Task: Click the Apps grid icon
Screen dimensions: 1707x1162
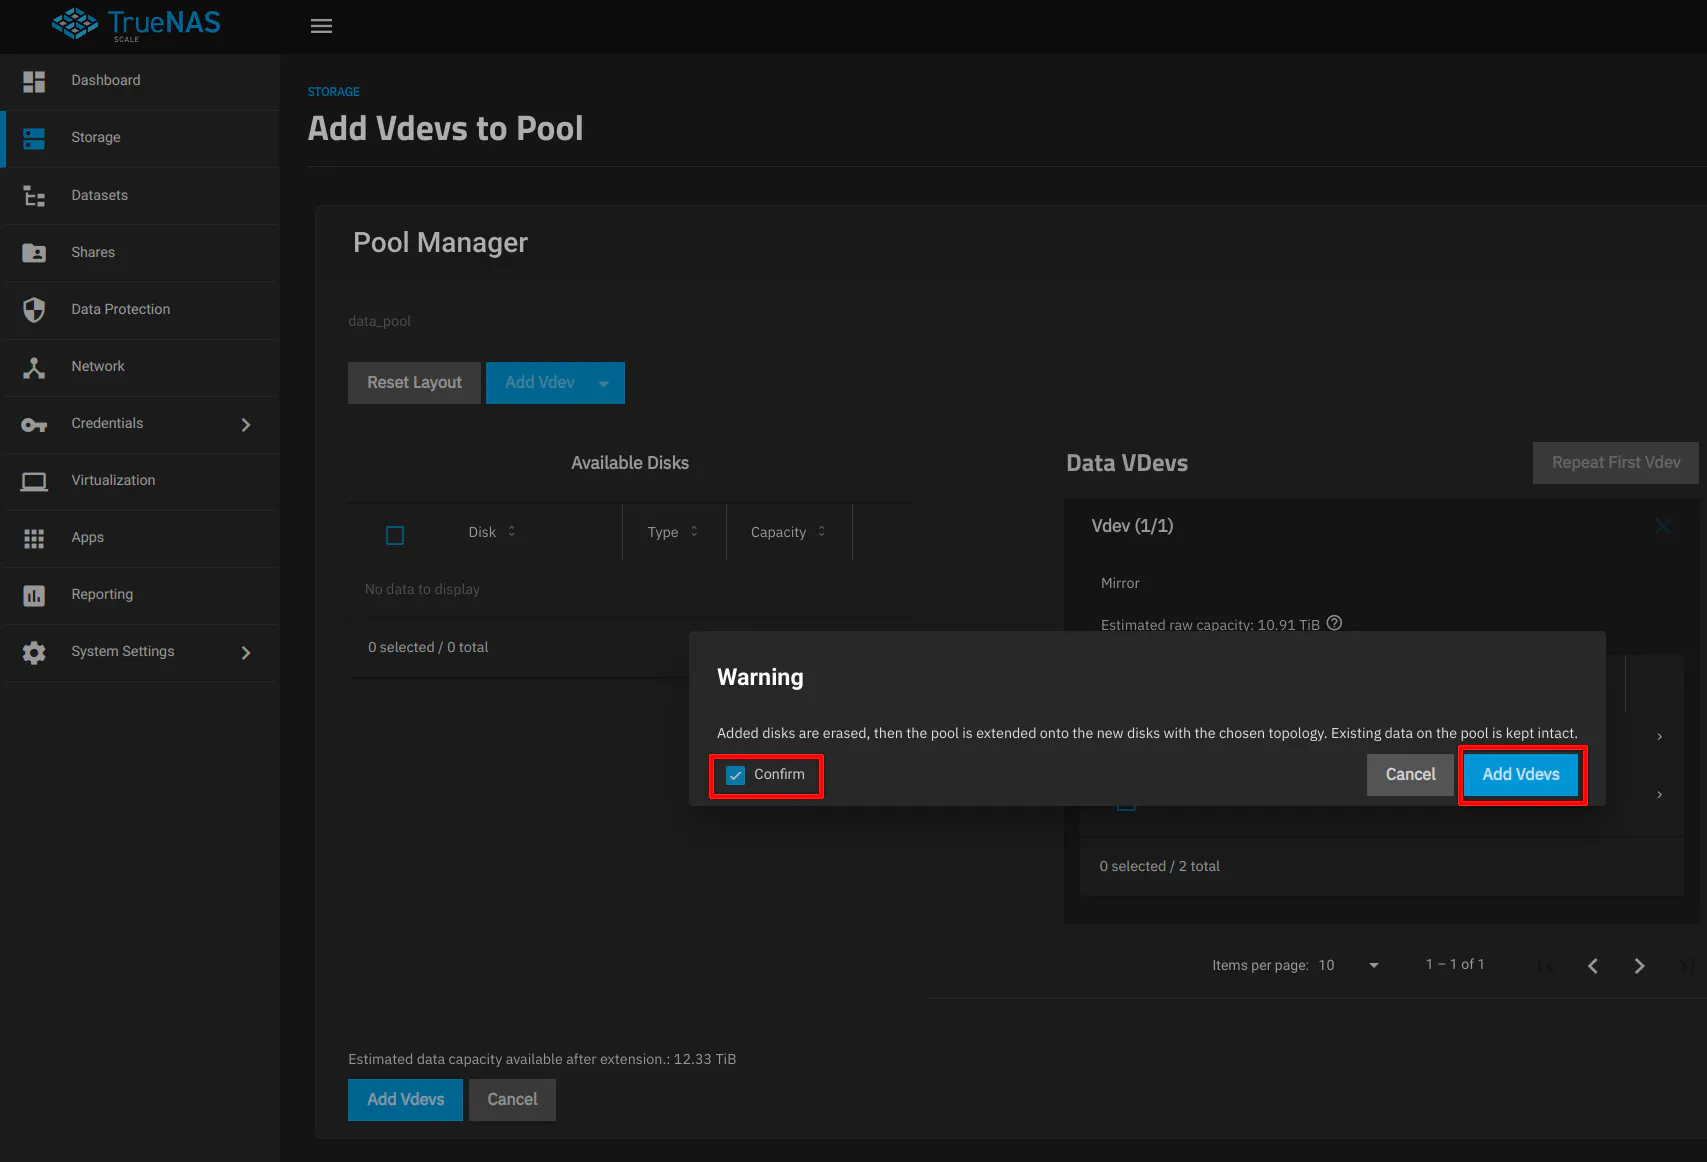Action: pyautogui.click(x=34, y=538)
